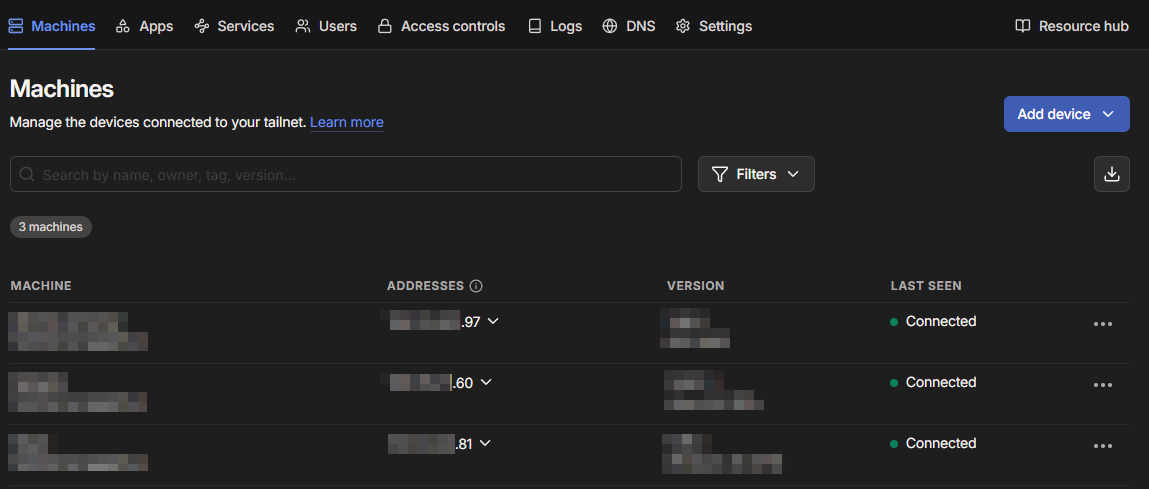
Task: Click the Add device button
Action: 1066,114
